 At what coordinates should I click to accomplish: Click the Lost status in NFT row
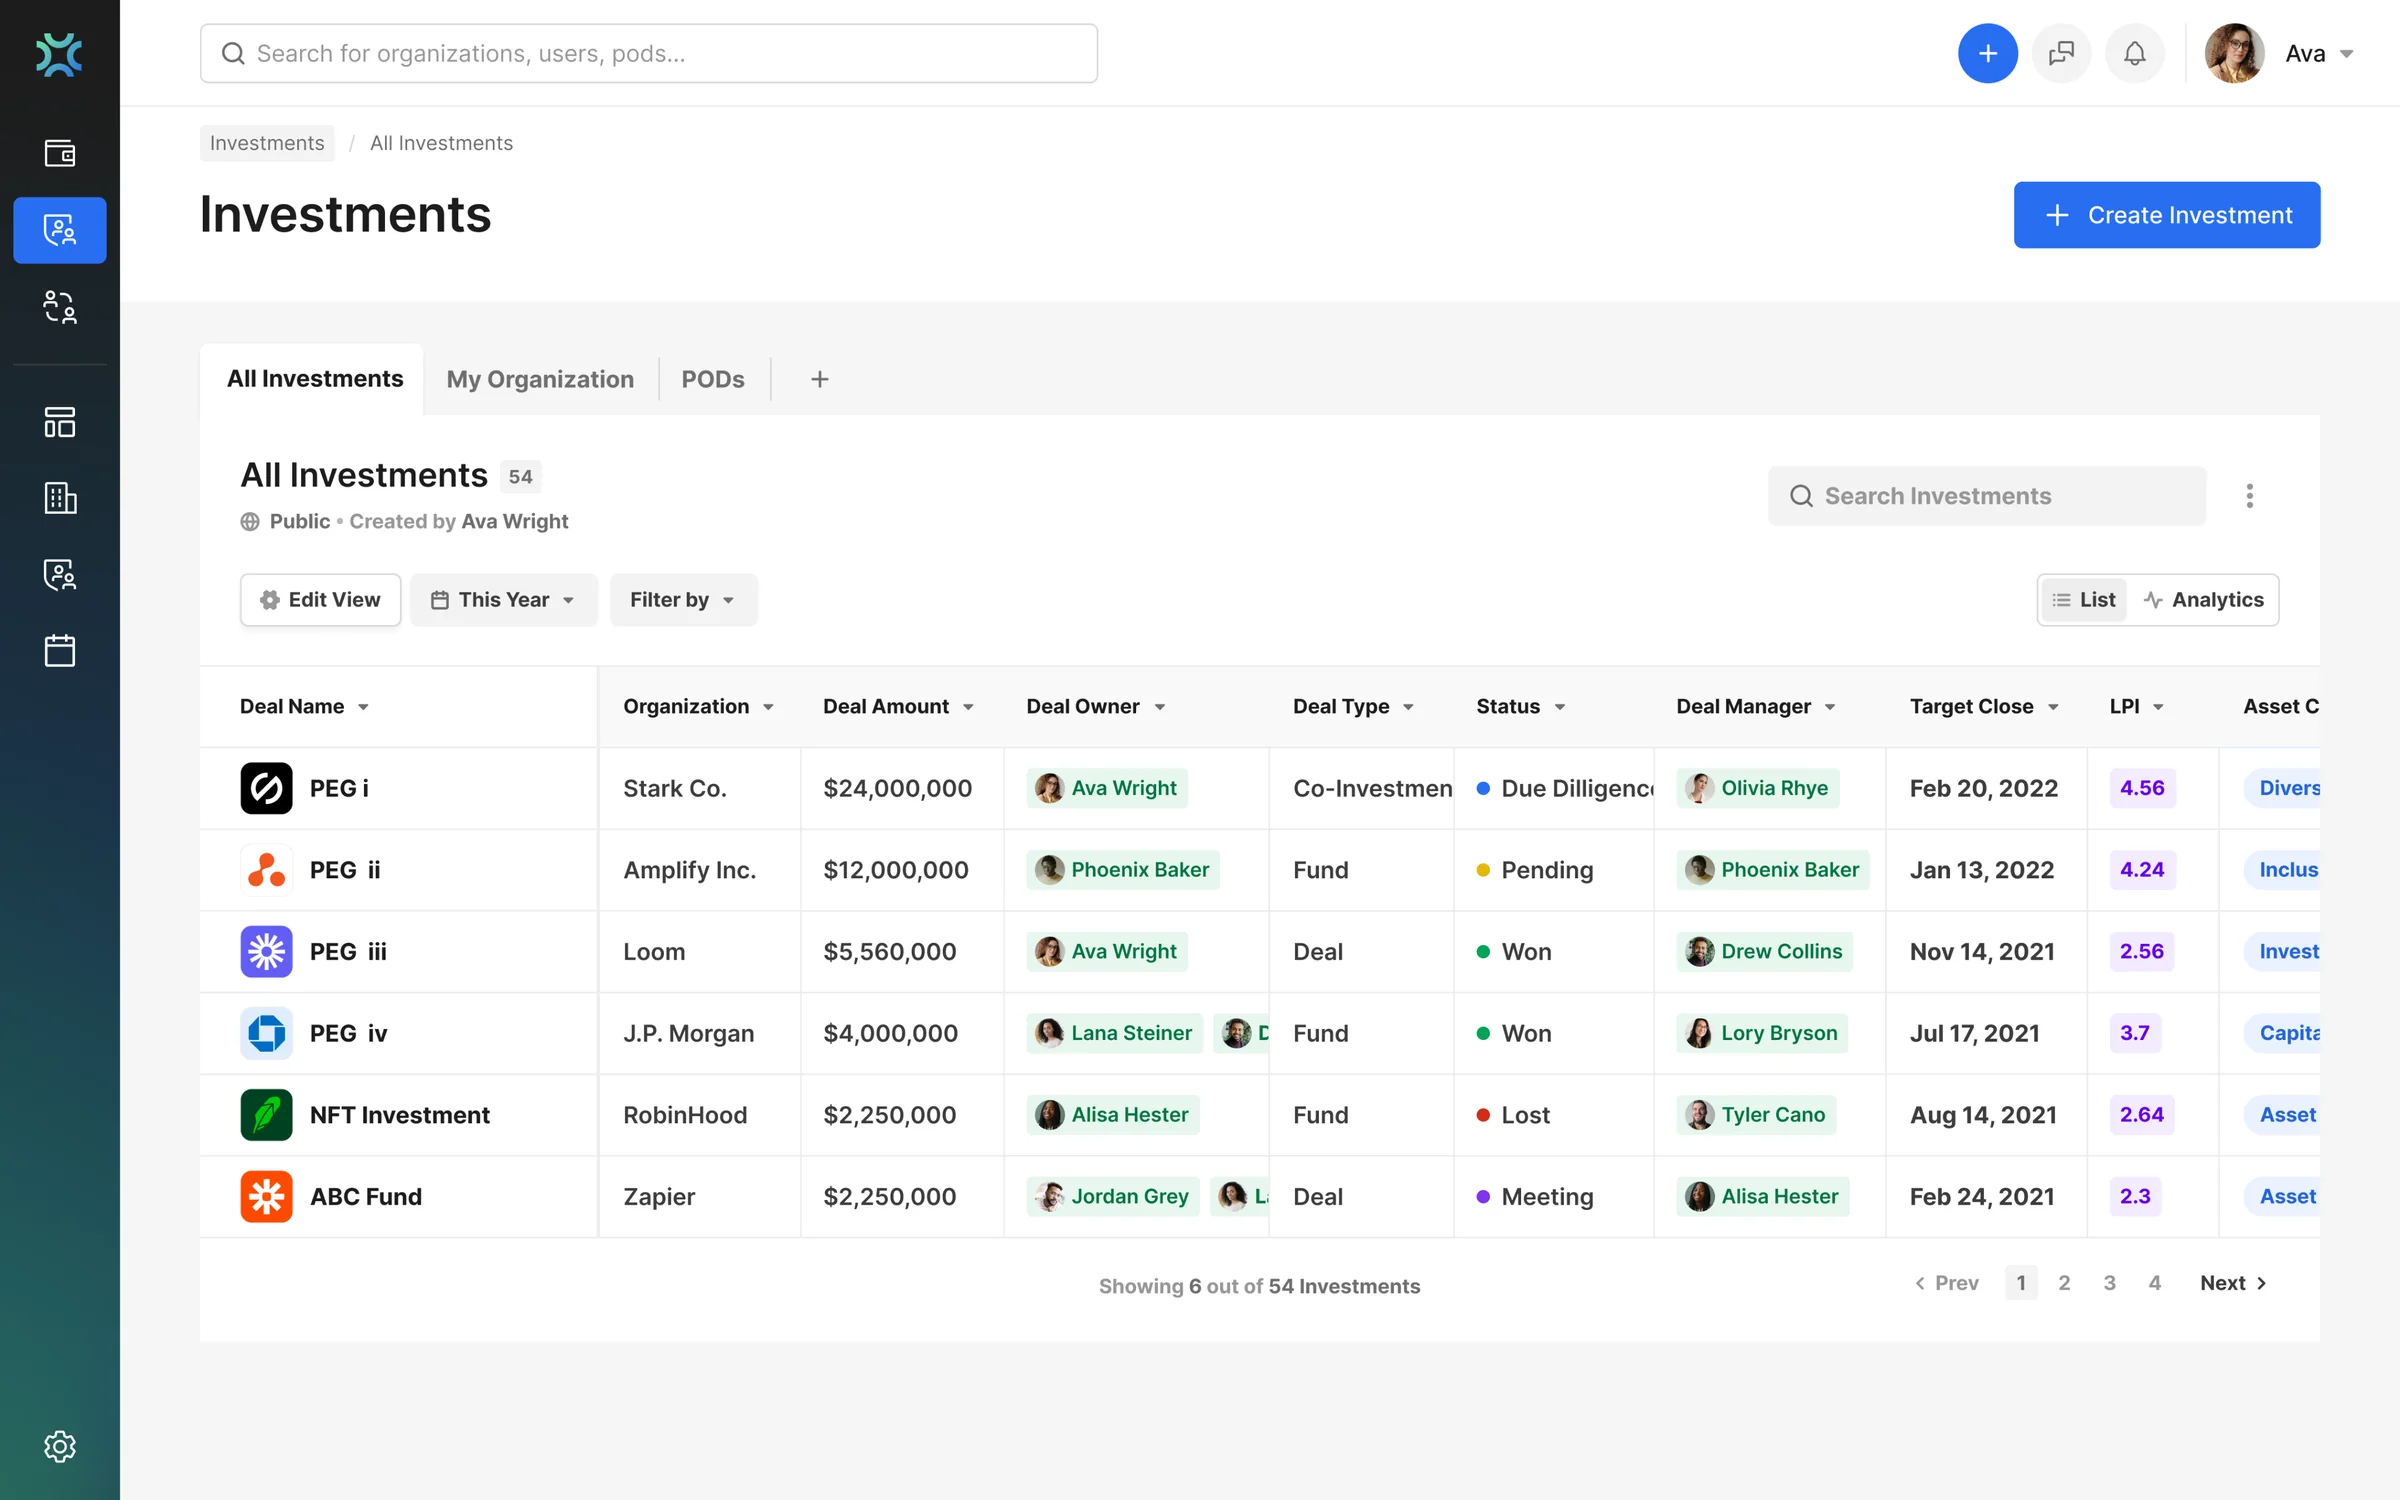coord(1513,1115)
